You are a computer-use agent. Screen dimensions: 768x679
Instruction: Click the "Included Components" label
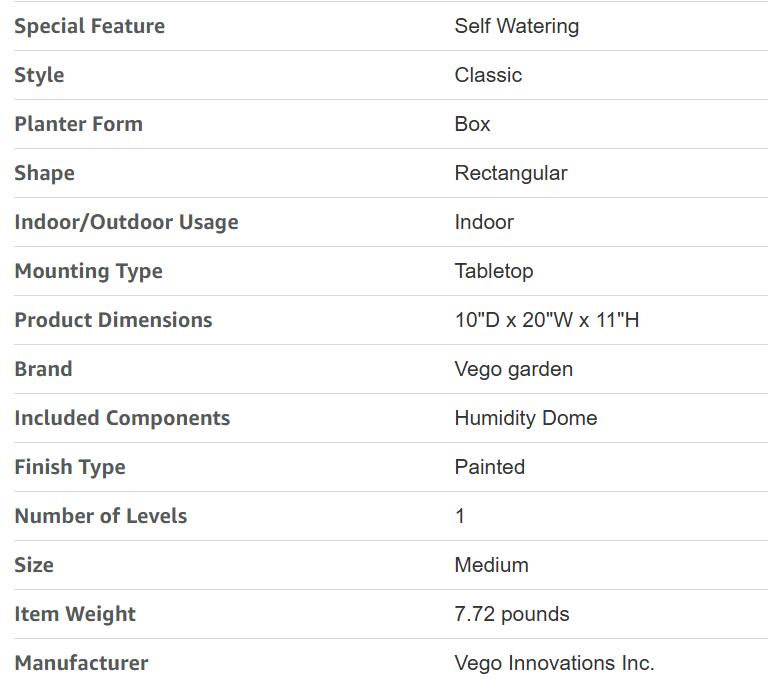point(122,418)
